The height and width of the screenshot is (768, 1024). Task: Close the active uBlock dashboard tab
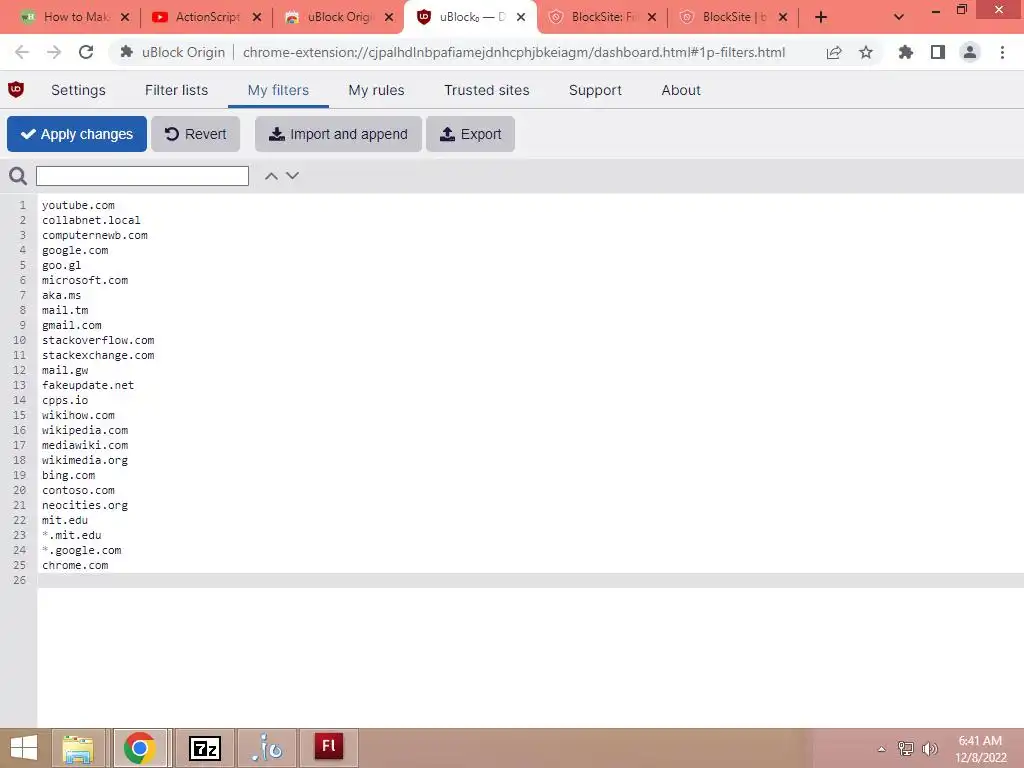pyautogui.click(x=521, y=17)
